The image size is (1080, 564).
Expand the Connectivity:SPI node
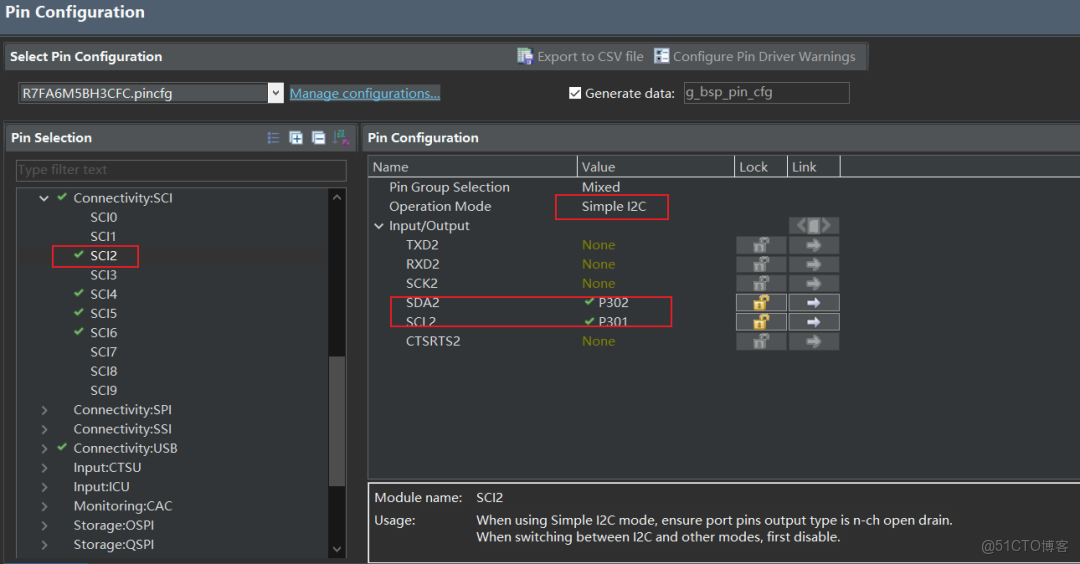coord(44,410)
